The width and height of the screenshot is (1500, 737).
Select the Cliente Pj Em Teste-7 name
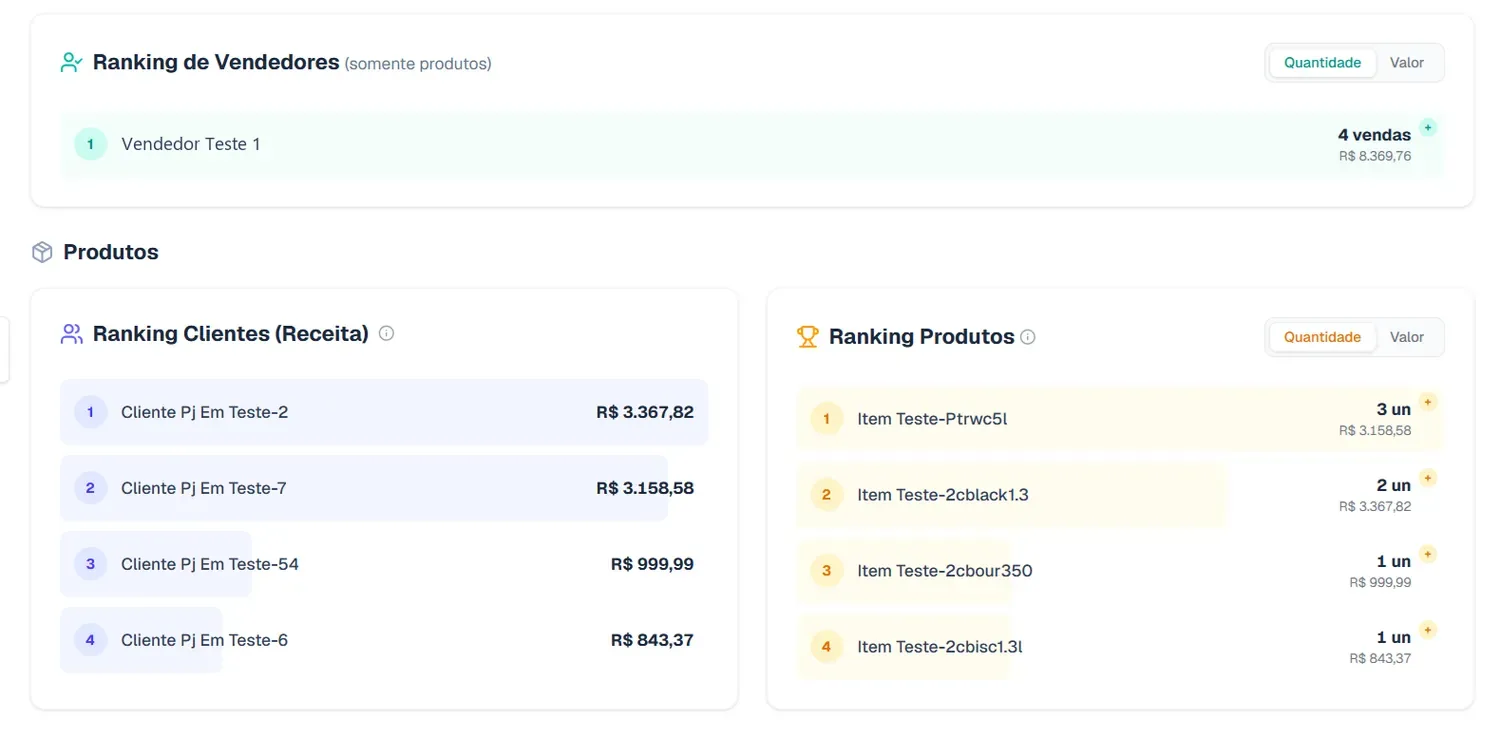(204, 488)
